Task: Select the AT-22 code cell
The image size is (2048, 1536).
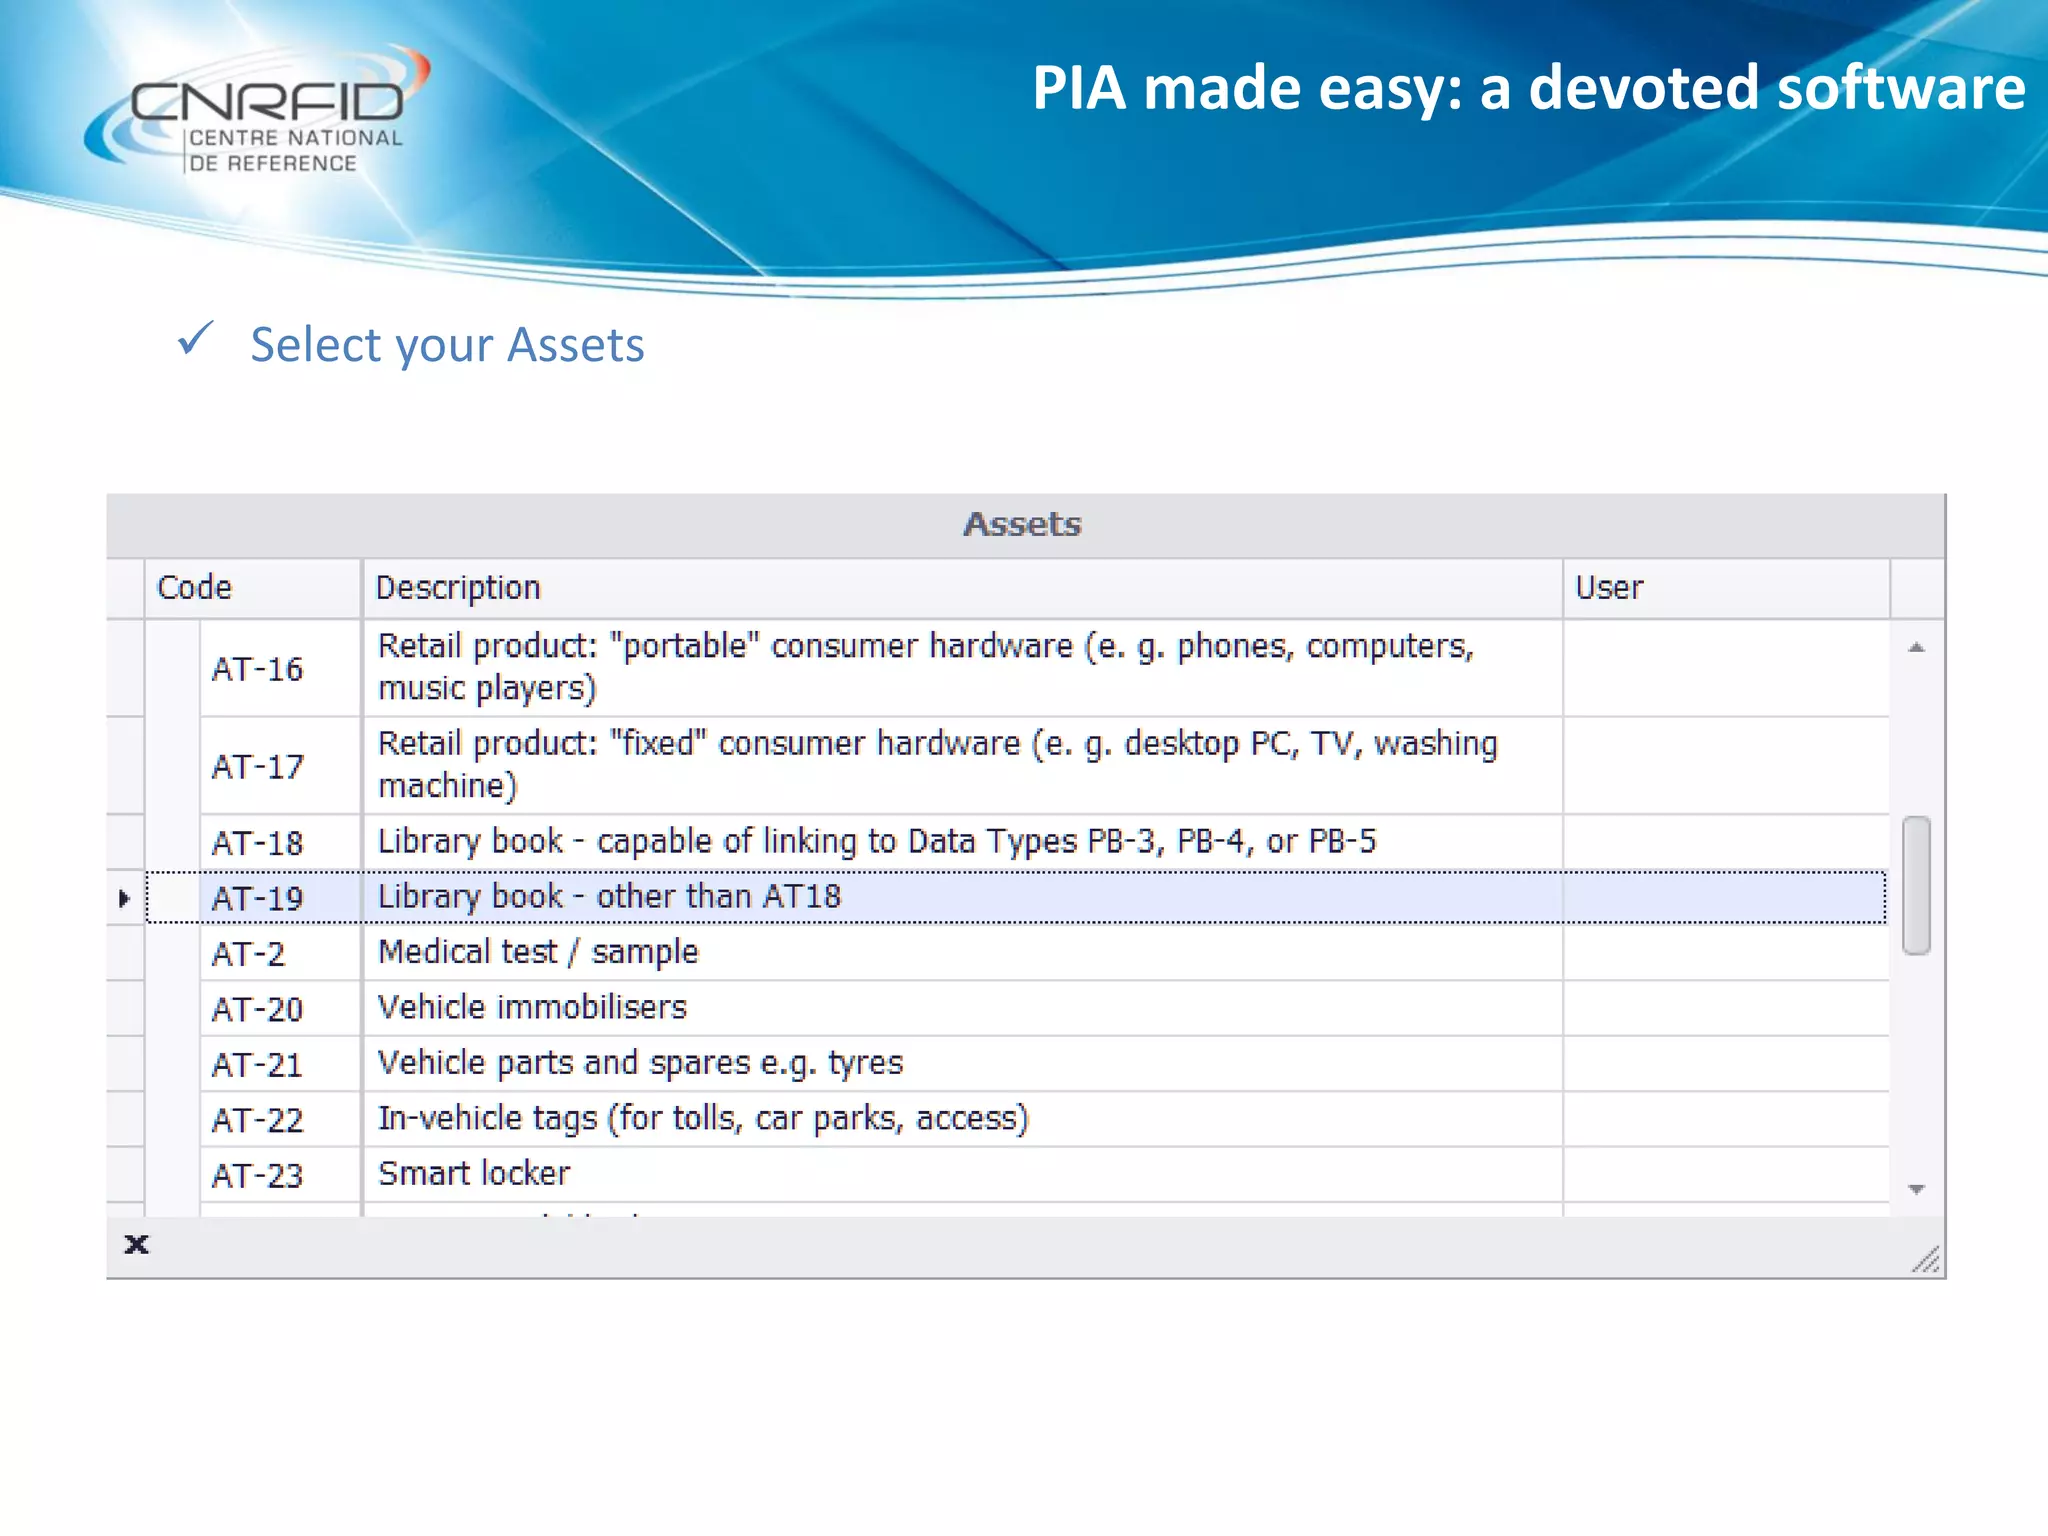Action: click(280, 1119)
